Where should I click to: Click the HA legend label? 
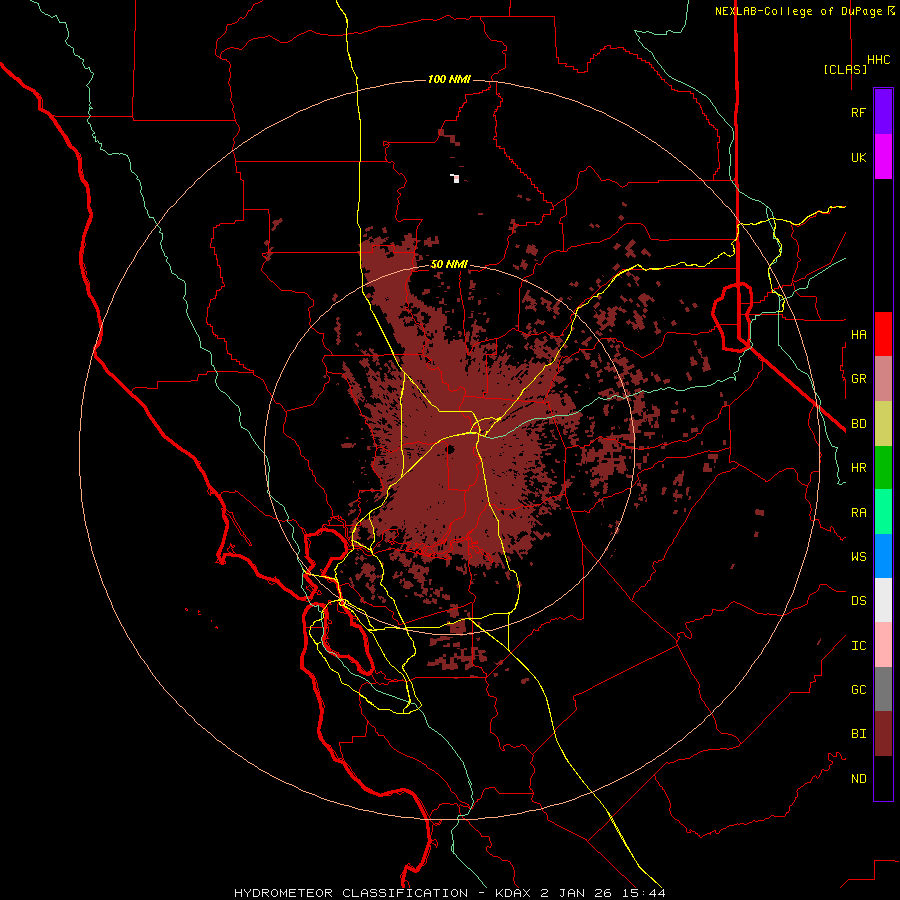[x=858, y=335]
